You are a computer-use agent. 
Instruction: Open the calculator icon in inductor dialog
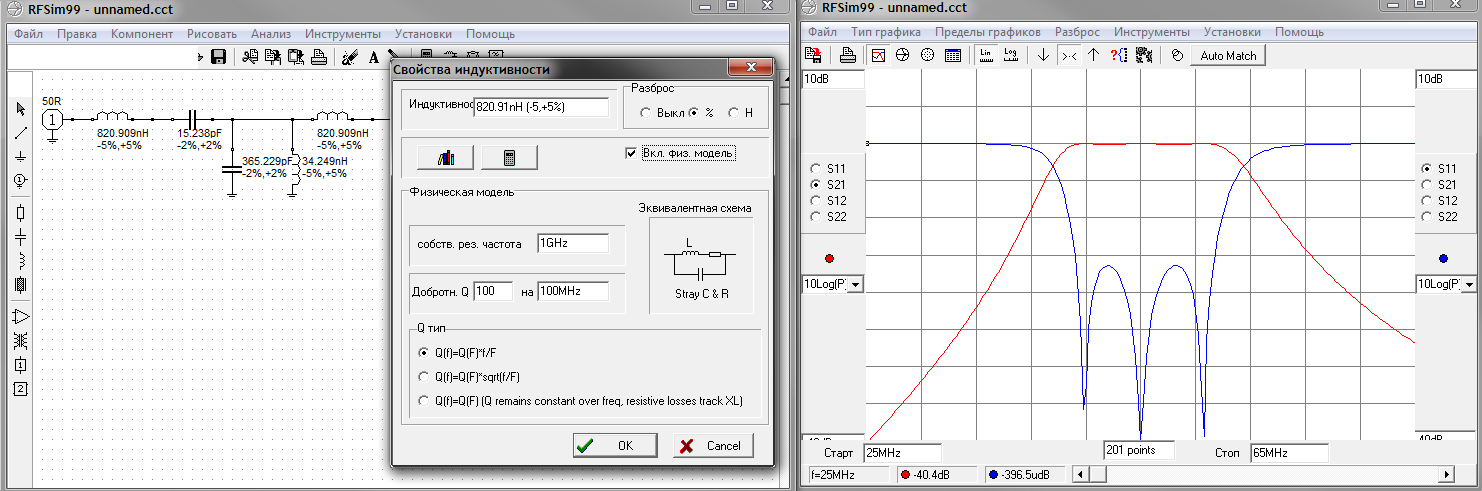coord(509,157)
